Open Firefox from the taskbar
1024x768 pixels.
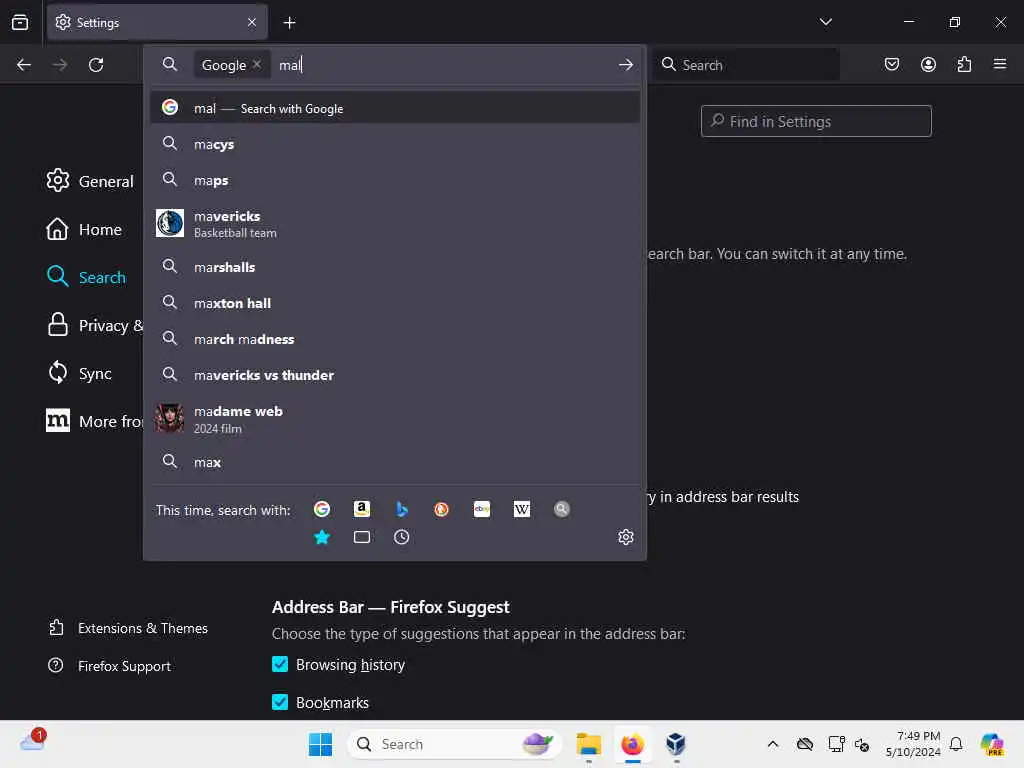point(632,744)
